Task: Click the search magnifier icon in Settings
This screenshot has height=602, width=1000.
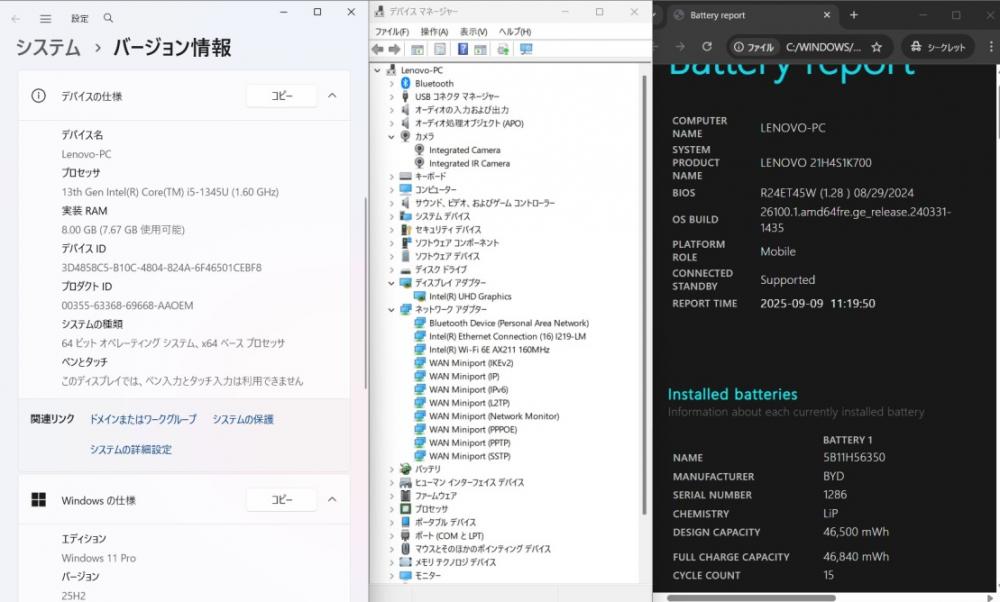Action: pos(108,18)
